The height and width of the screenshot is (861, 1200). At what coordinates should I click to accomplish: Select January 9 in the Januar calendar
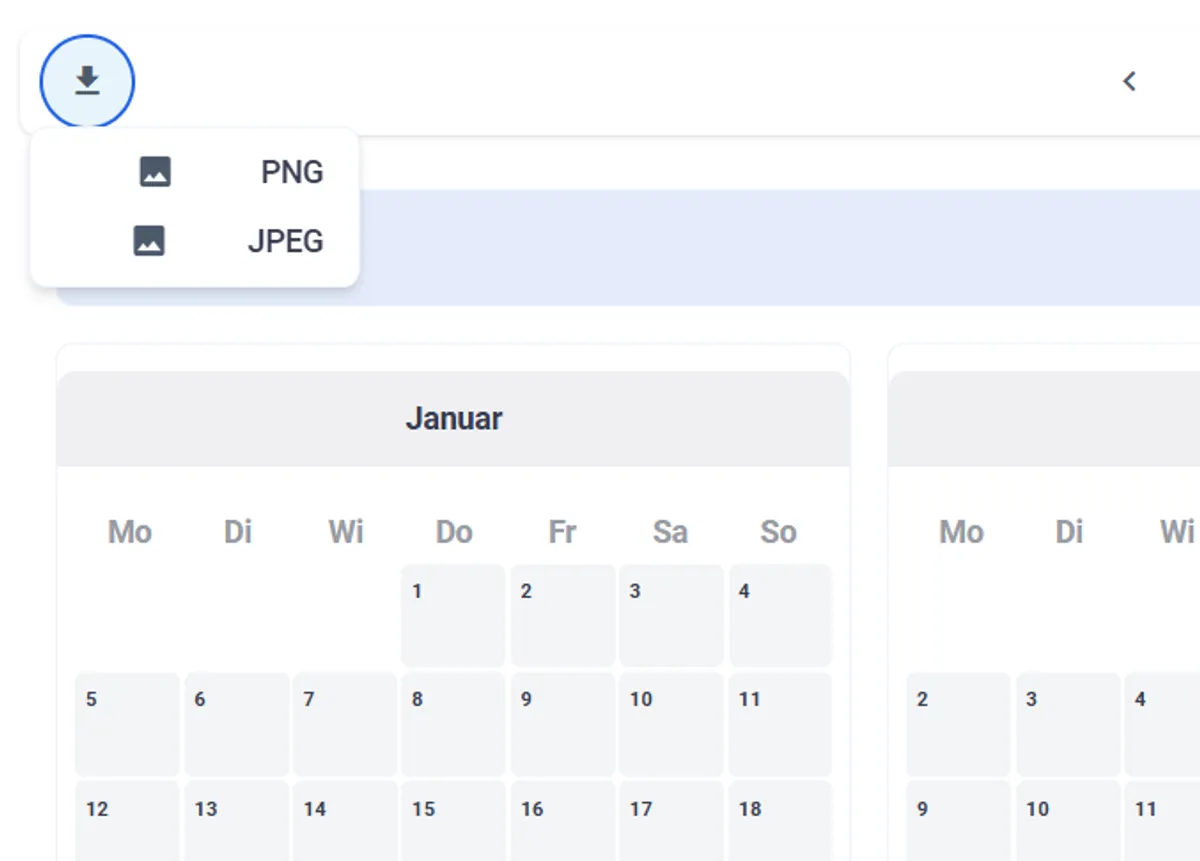(562, 722)
